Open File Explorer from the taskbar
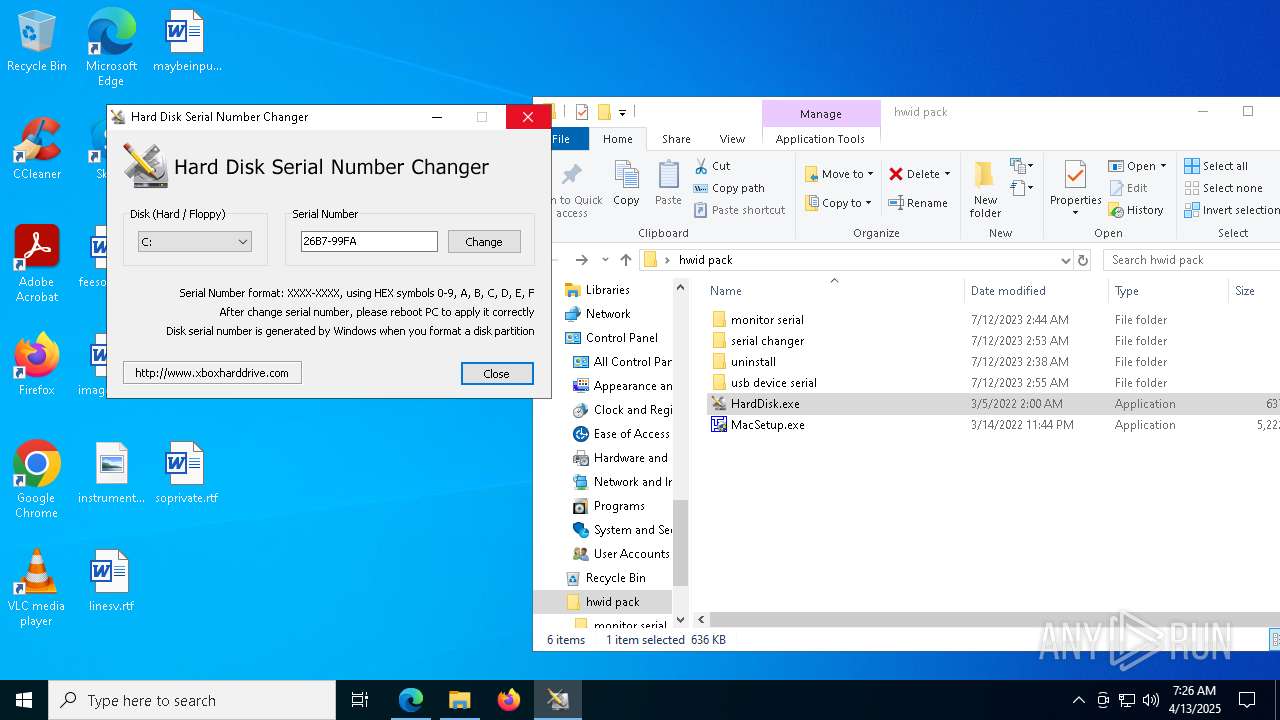The height and width of the screenshot is (720, 1280). [459, 700]
